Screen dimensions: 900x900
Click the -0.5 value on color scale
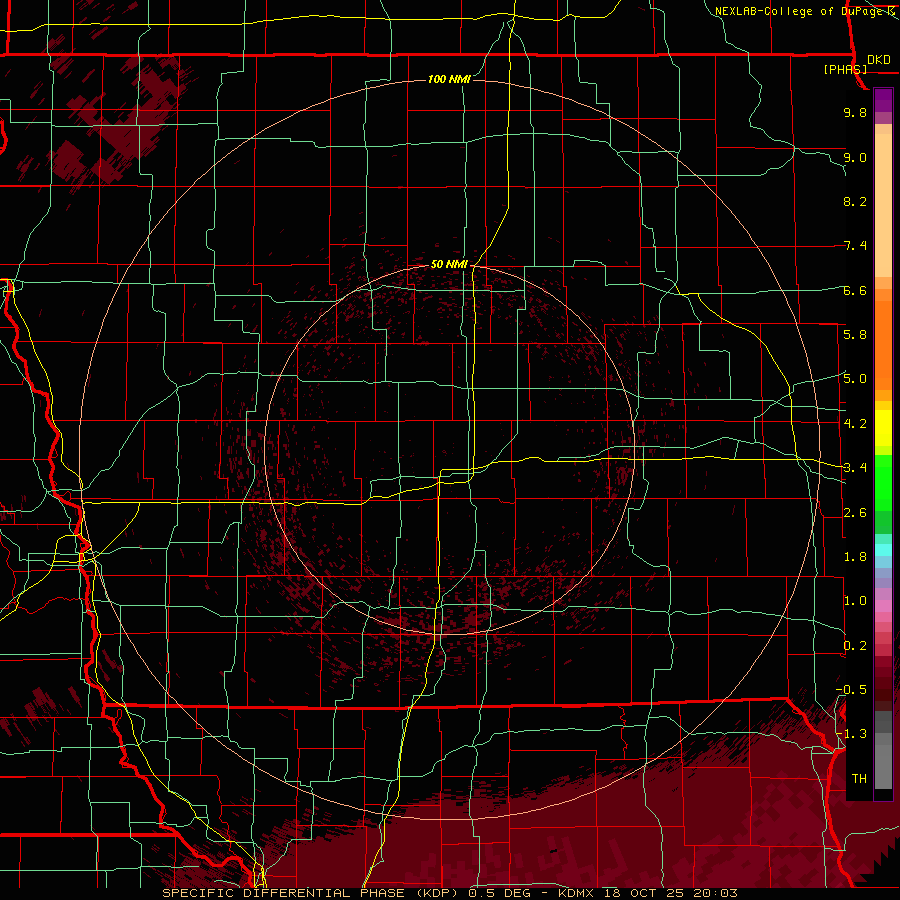(x=851, y=690)
